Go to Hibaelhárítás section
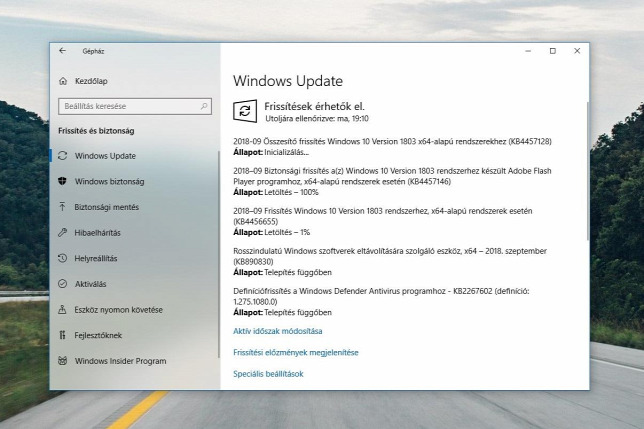Viewport: 644px width, 429px height. [97, 233]
